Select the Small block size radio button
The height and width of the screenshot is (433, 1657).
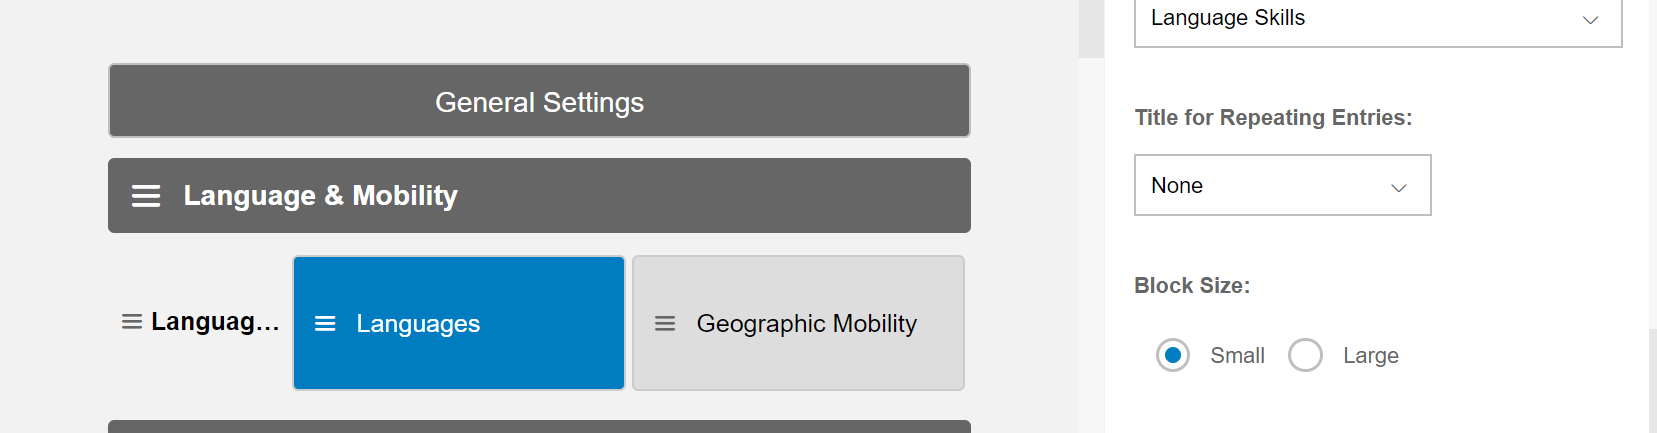coord(1173,355)
